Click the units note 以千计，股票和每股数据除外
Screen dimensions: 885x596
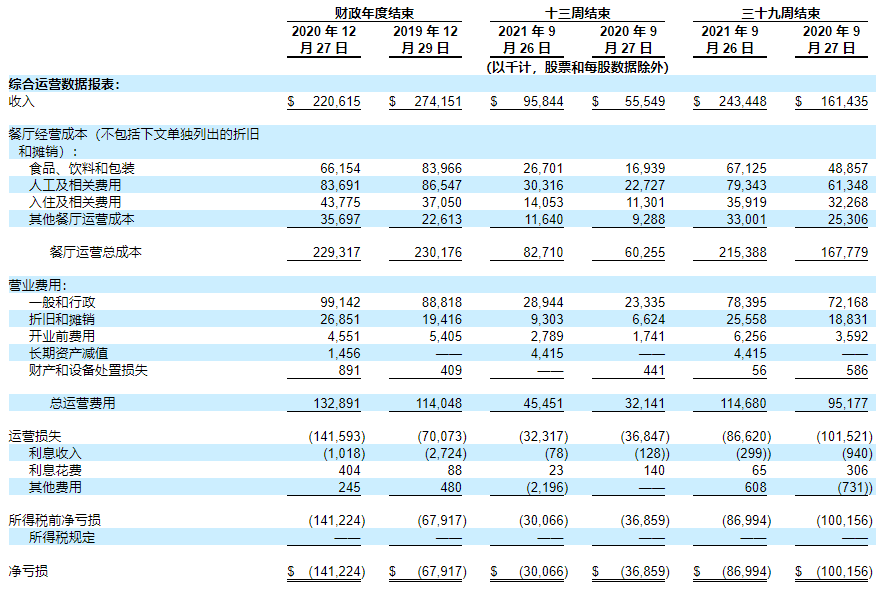pyautogui.click(x=577, y=67)
